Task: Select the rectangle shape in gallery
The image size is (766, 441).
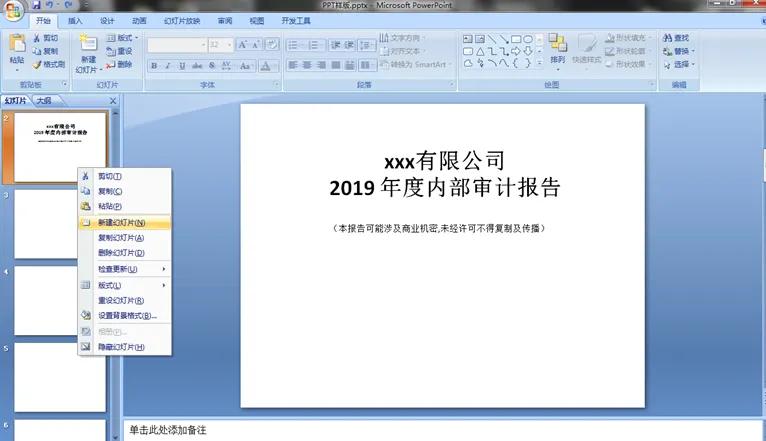Action: pos(516,39)
